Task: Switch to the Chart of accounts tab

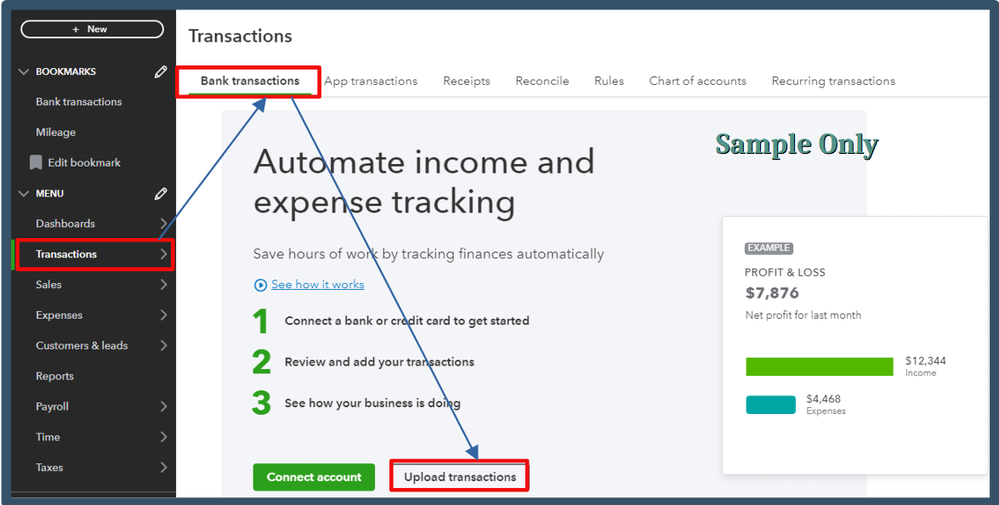Action: (698, 81)
